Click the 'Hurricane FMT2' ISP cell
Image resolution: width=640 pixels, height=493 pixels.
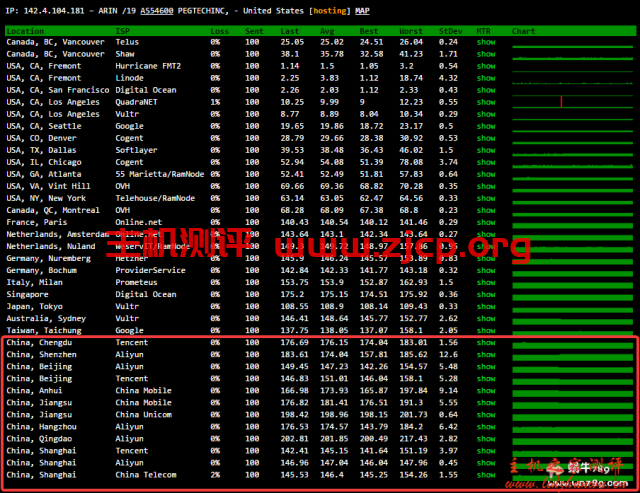pyautogui.click(x=148, y=66)
